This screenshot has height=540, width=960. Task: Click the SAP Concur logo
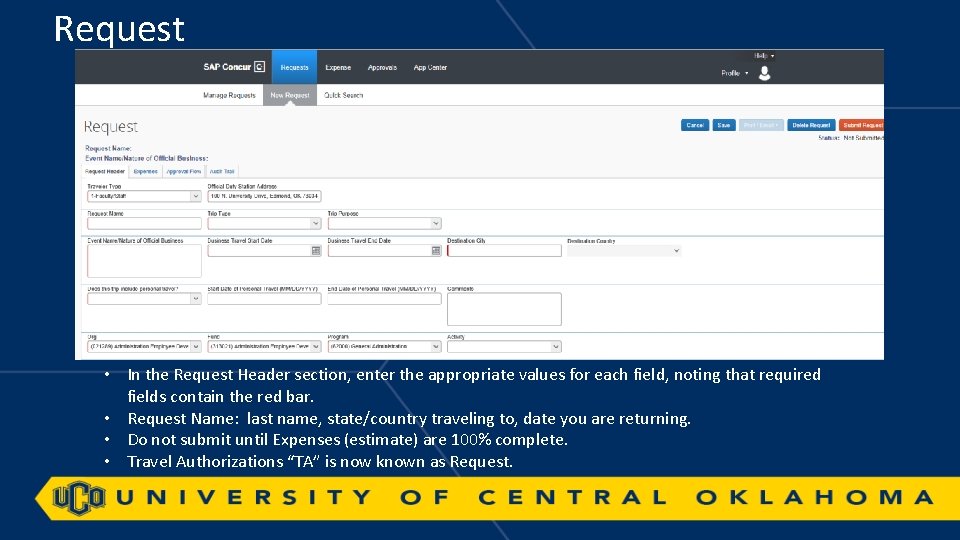(x=234, y=67)
